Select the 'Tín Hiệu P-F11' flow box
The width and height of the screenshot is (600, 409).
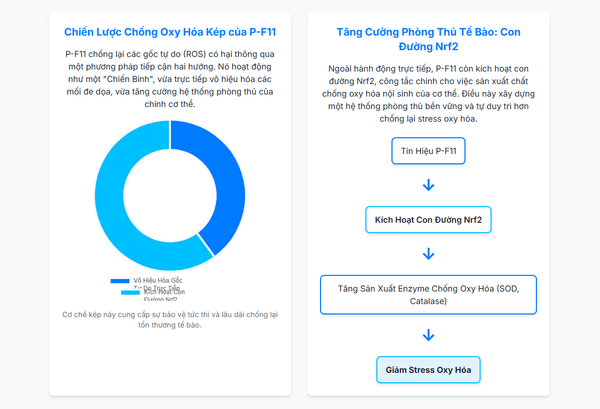click(428, 152)
